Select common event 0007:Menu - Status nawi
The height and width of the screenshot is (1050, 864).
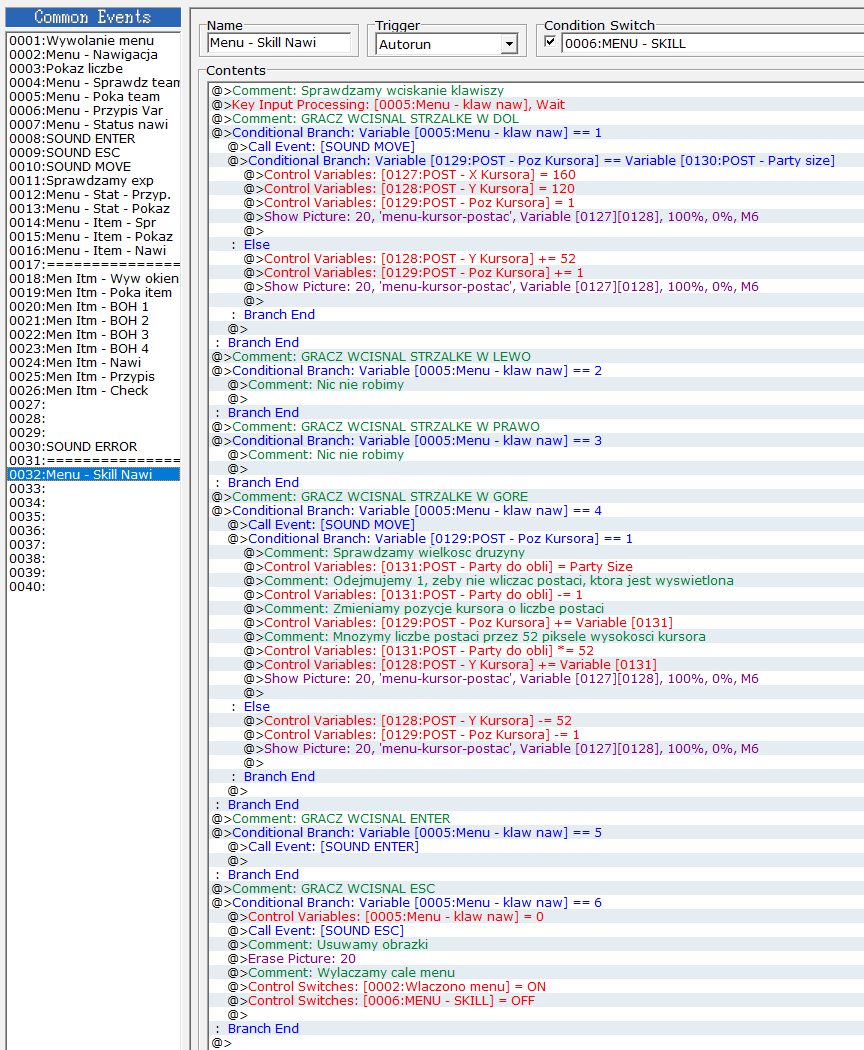[93, 125]
